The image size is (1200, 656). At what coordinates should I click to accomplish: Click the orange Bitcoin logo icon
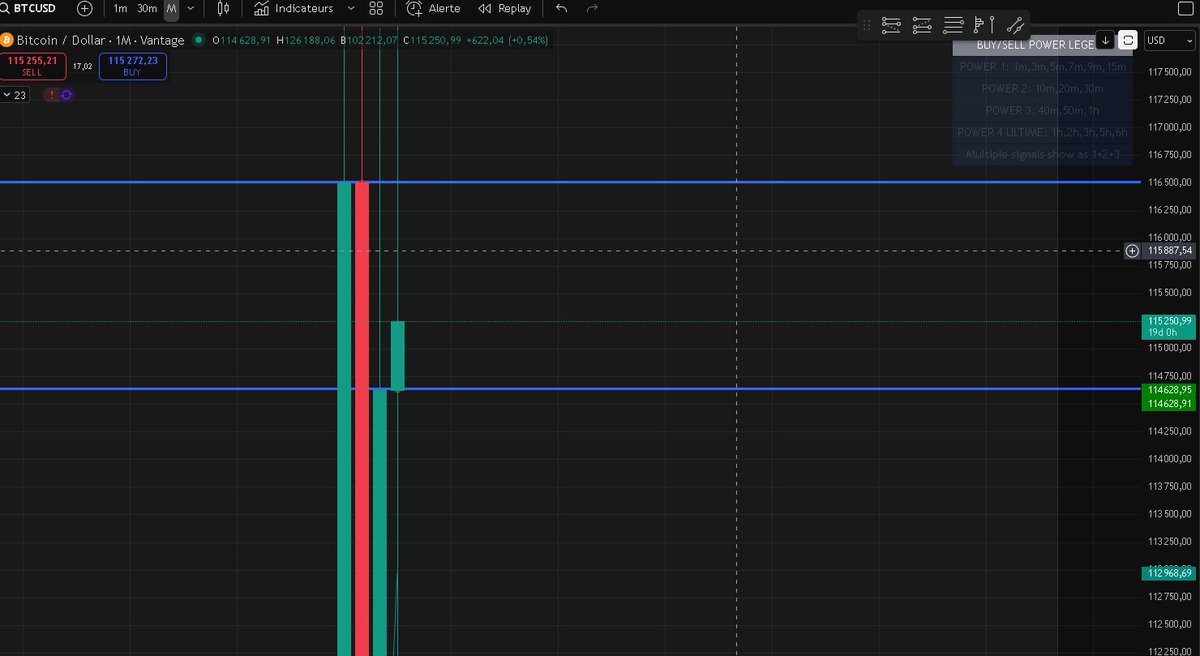(7, 40)
